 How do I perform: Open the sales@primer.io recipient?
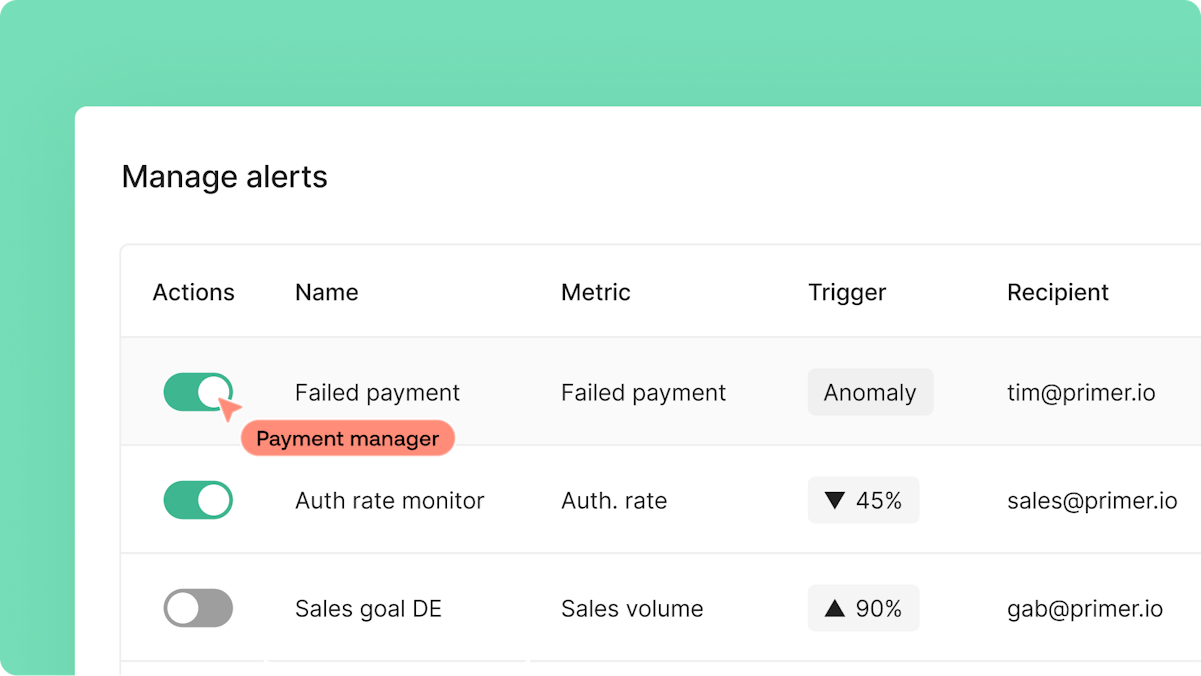click(x=1092, y=501)
